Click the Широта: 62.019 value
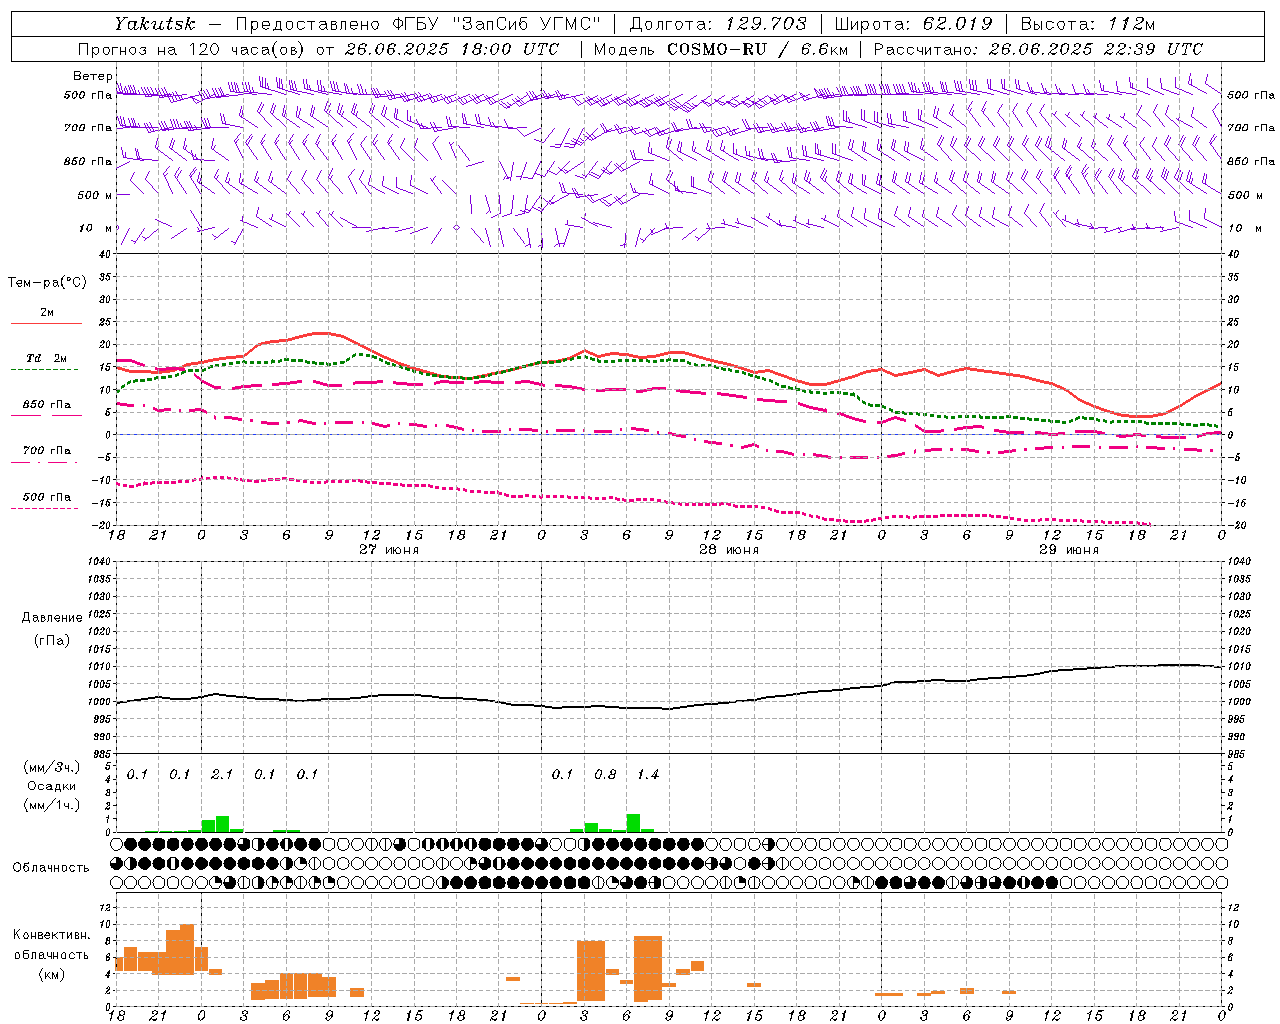1280x1024 pixels. tap(913, 24)
